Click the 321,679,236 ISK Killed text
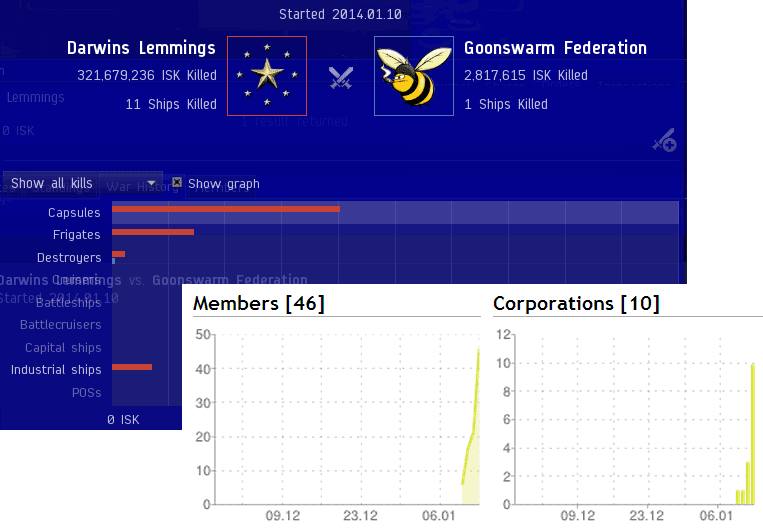 [147, 75]
